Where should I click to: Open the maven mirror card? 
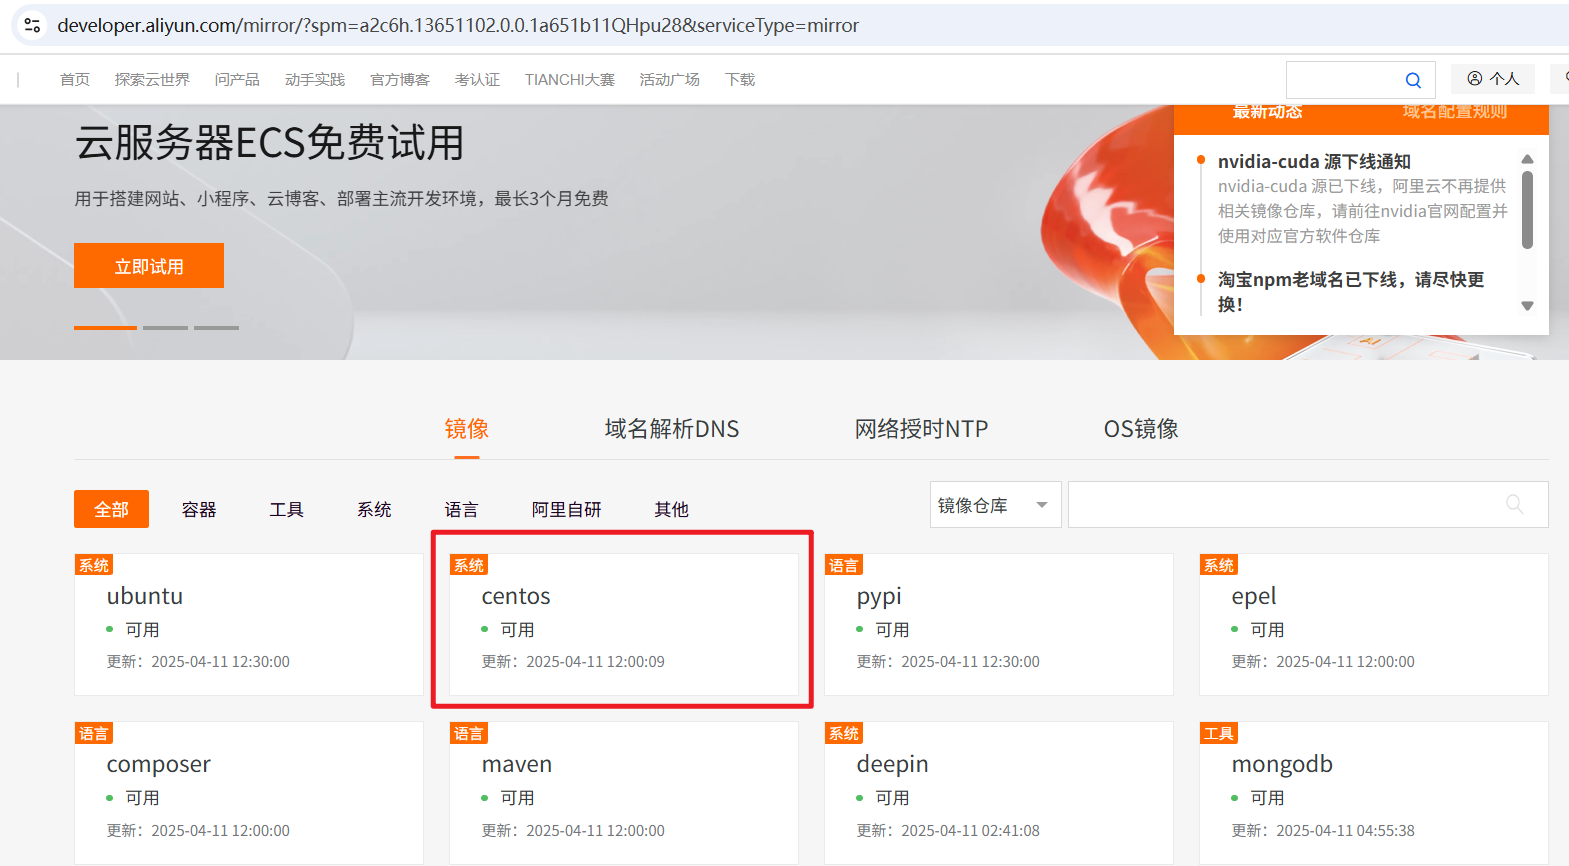624,792
